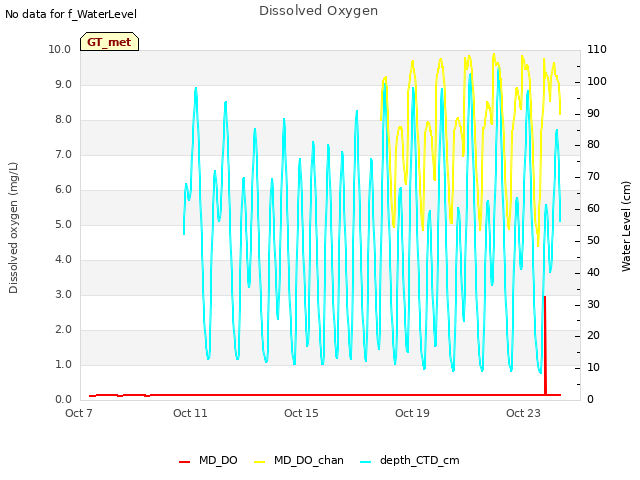Viewport: 640px width, 480px height.
Task: Click the 4.0 left axis tick label
Action: click(x=63, y=260)
